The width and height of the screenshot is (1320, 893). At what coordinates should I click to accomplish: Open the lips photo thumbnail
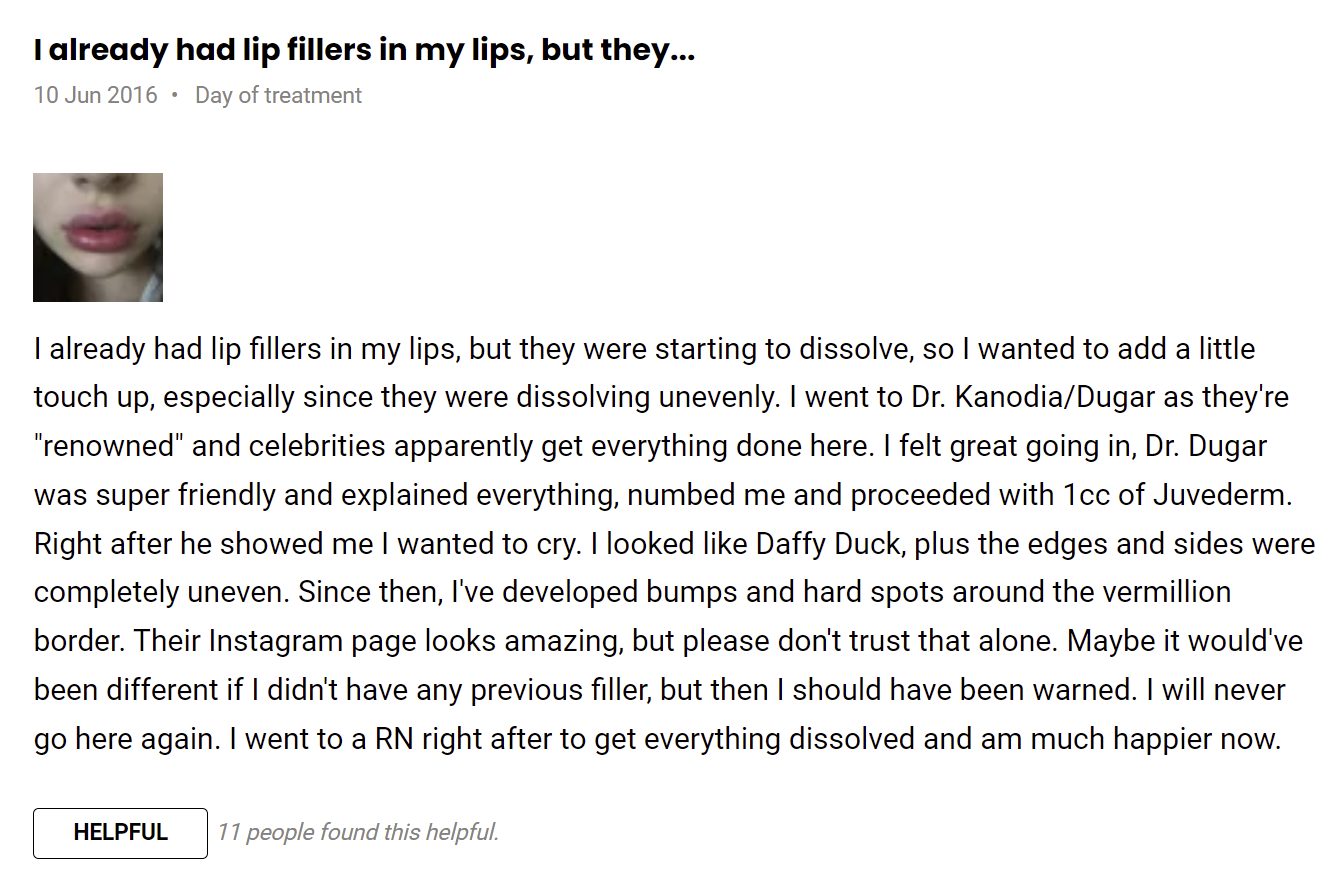point(98,237)
